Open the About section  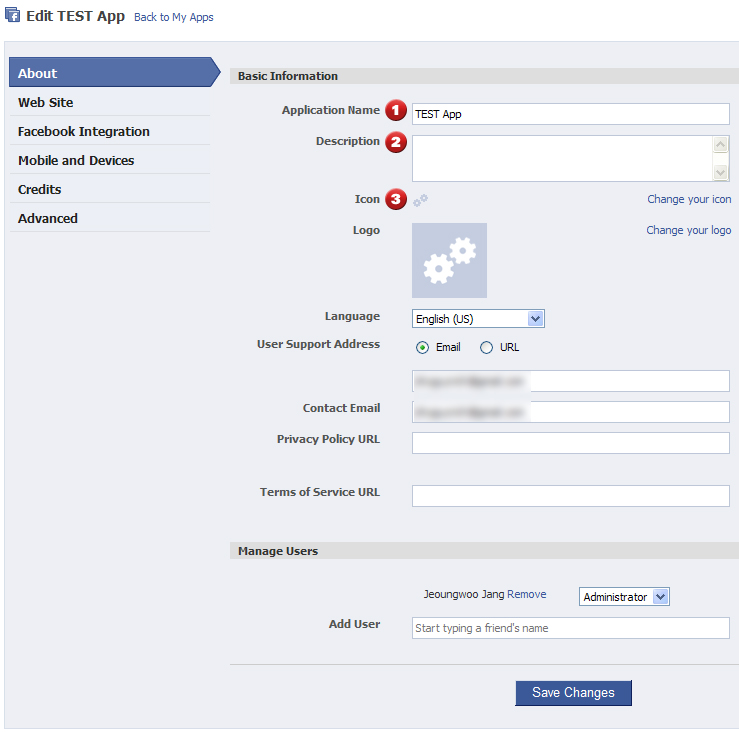click(x=115, y=73)
